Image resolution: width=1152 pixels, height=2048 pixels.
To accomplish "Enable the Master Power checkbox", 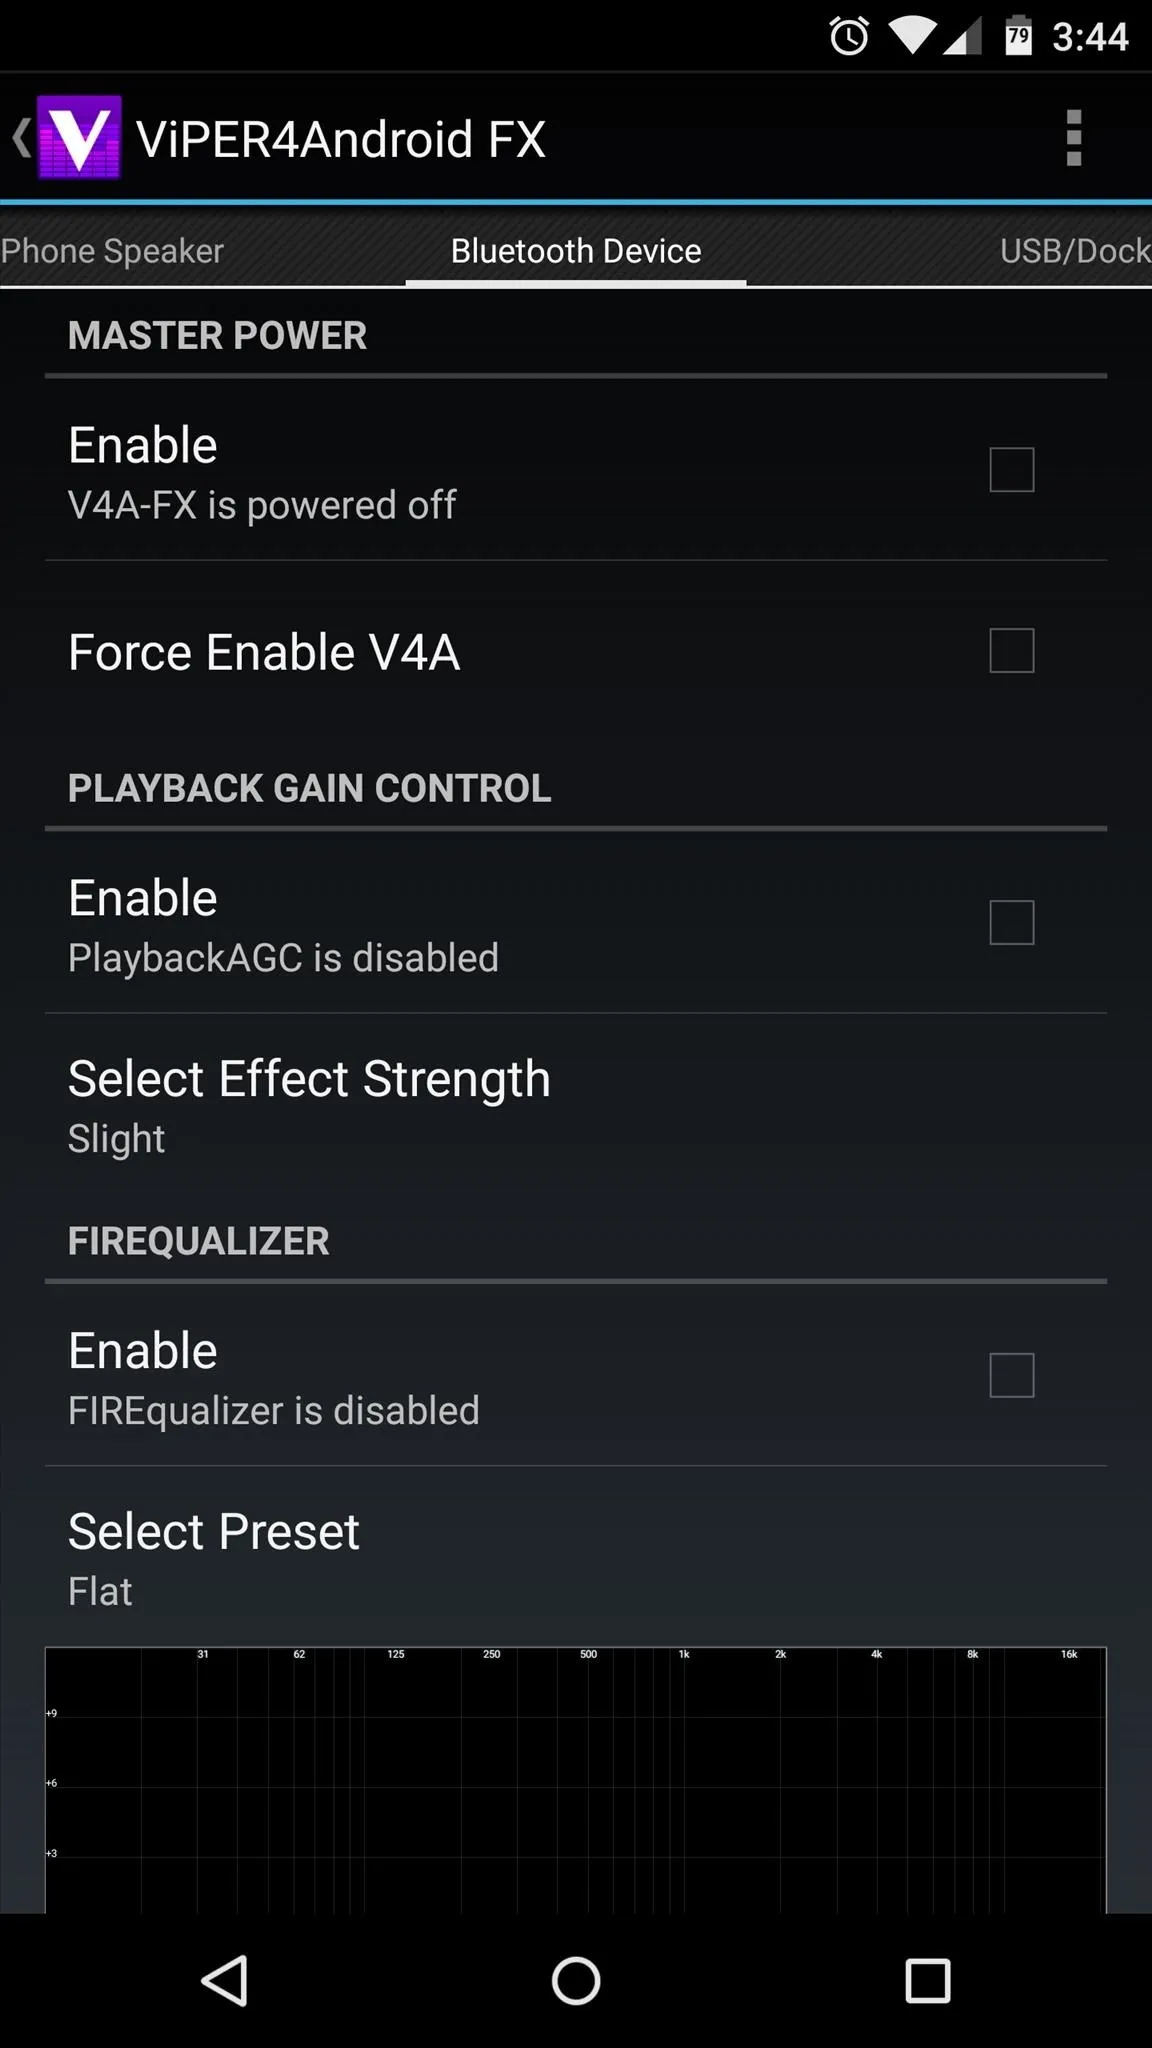I will (x=1011, y=469).
